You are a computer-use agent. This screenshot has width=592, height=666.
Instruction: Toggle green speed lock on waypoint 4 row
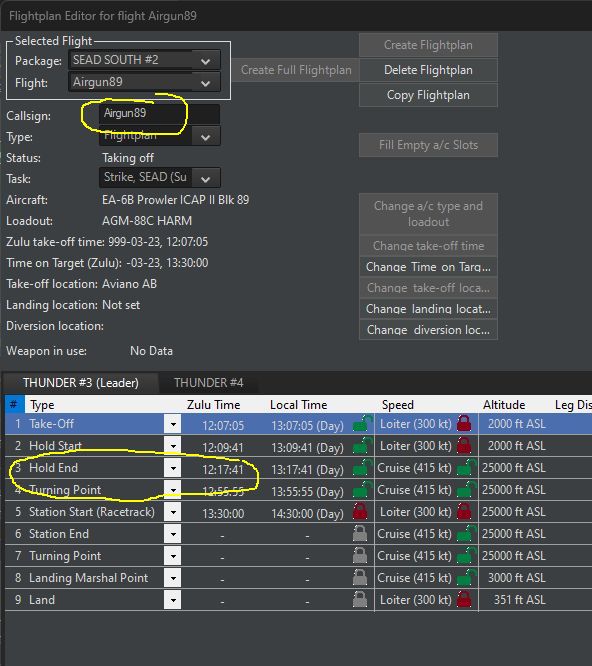[x=466, y=490]
